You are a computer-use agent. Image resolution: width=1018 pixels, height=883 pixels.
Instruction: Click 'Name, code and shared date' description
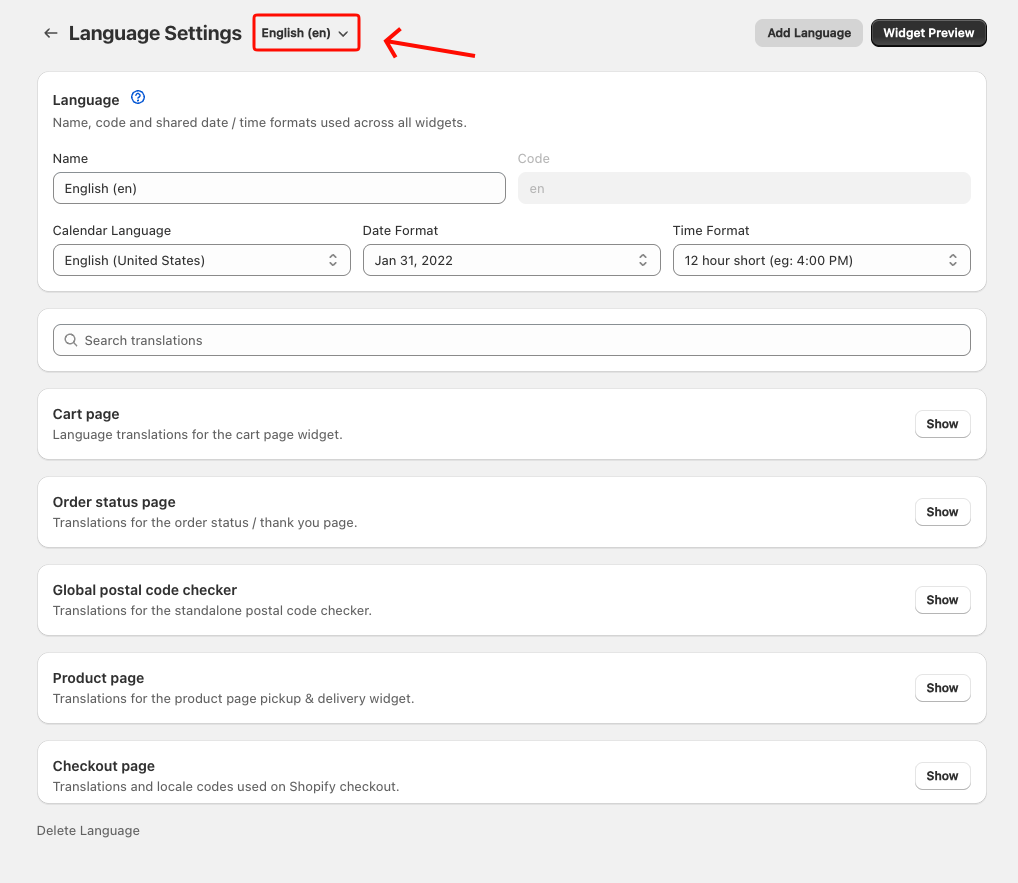tap(260, 123)
